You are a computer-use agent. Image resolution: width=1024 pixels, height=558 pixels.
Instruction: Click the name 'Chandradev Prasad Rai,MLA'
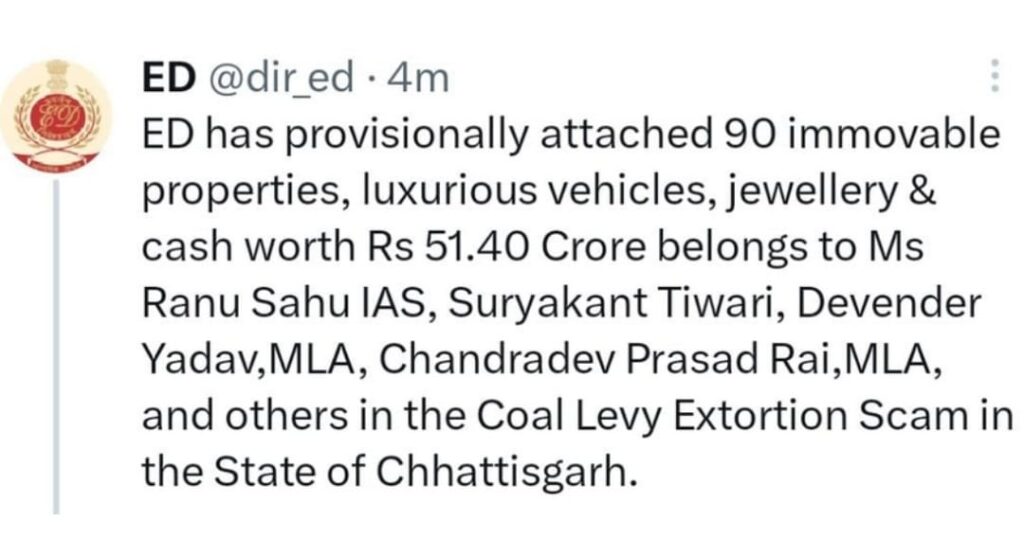(x=660, y=361)
